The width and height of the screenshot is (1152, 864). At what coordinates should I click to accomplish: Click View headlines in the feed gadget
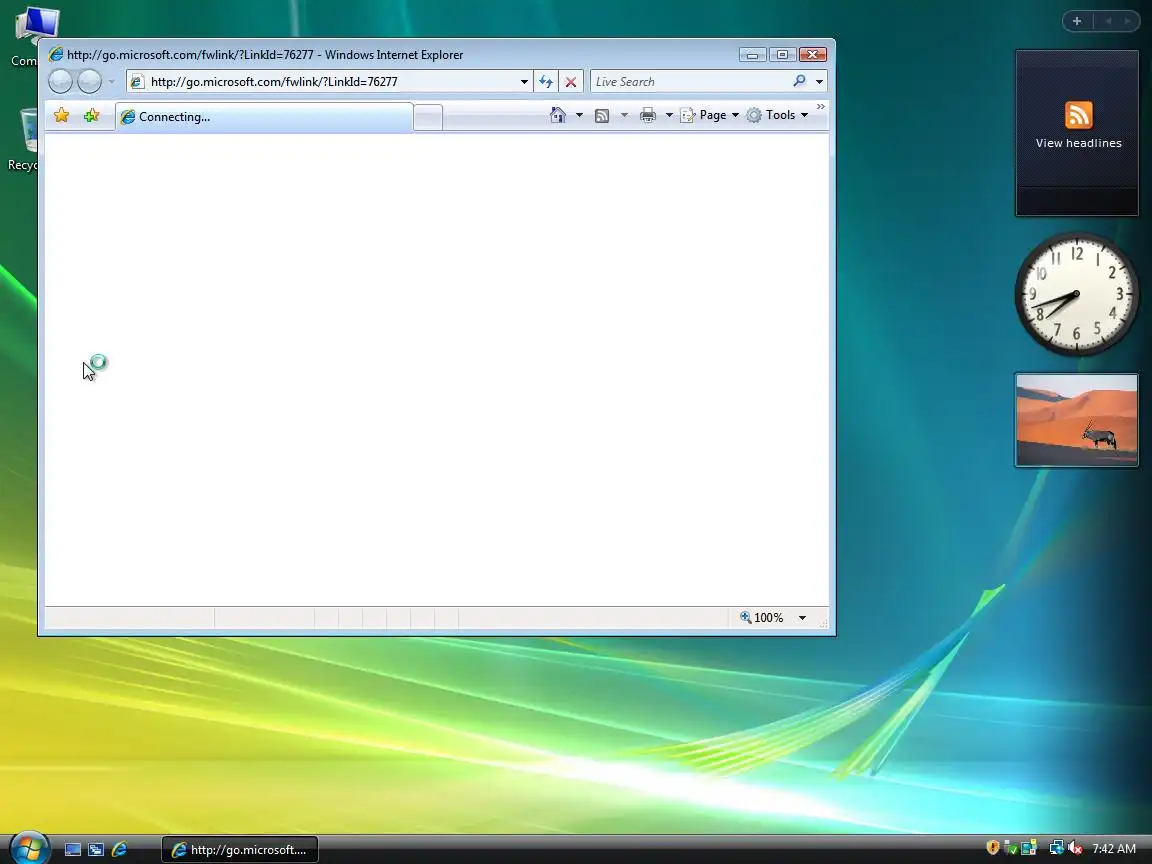point(1078,143)
